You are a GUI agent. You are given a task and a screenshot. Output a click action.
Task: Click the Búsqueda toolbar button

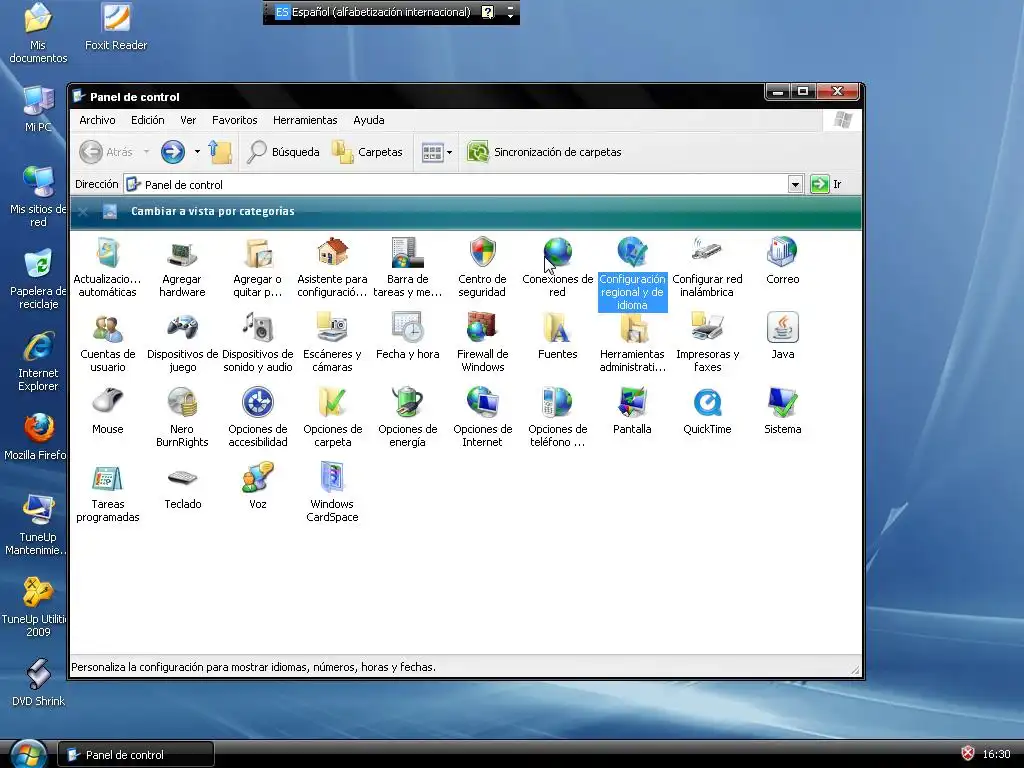tap(283, 152)
